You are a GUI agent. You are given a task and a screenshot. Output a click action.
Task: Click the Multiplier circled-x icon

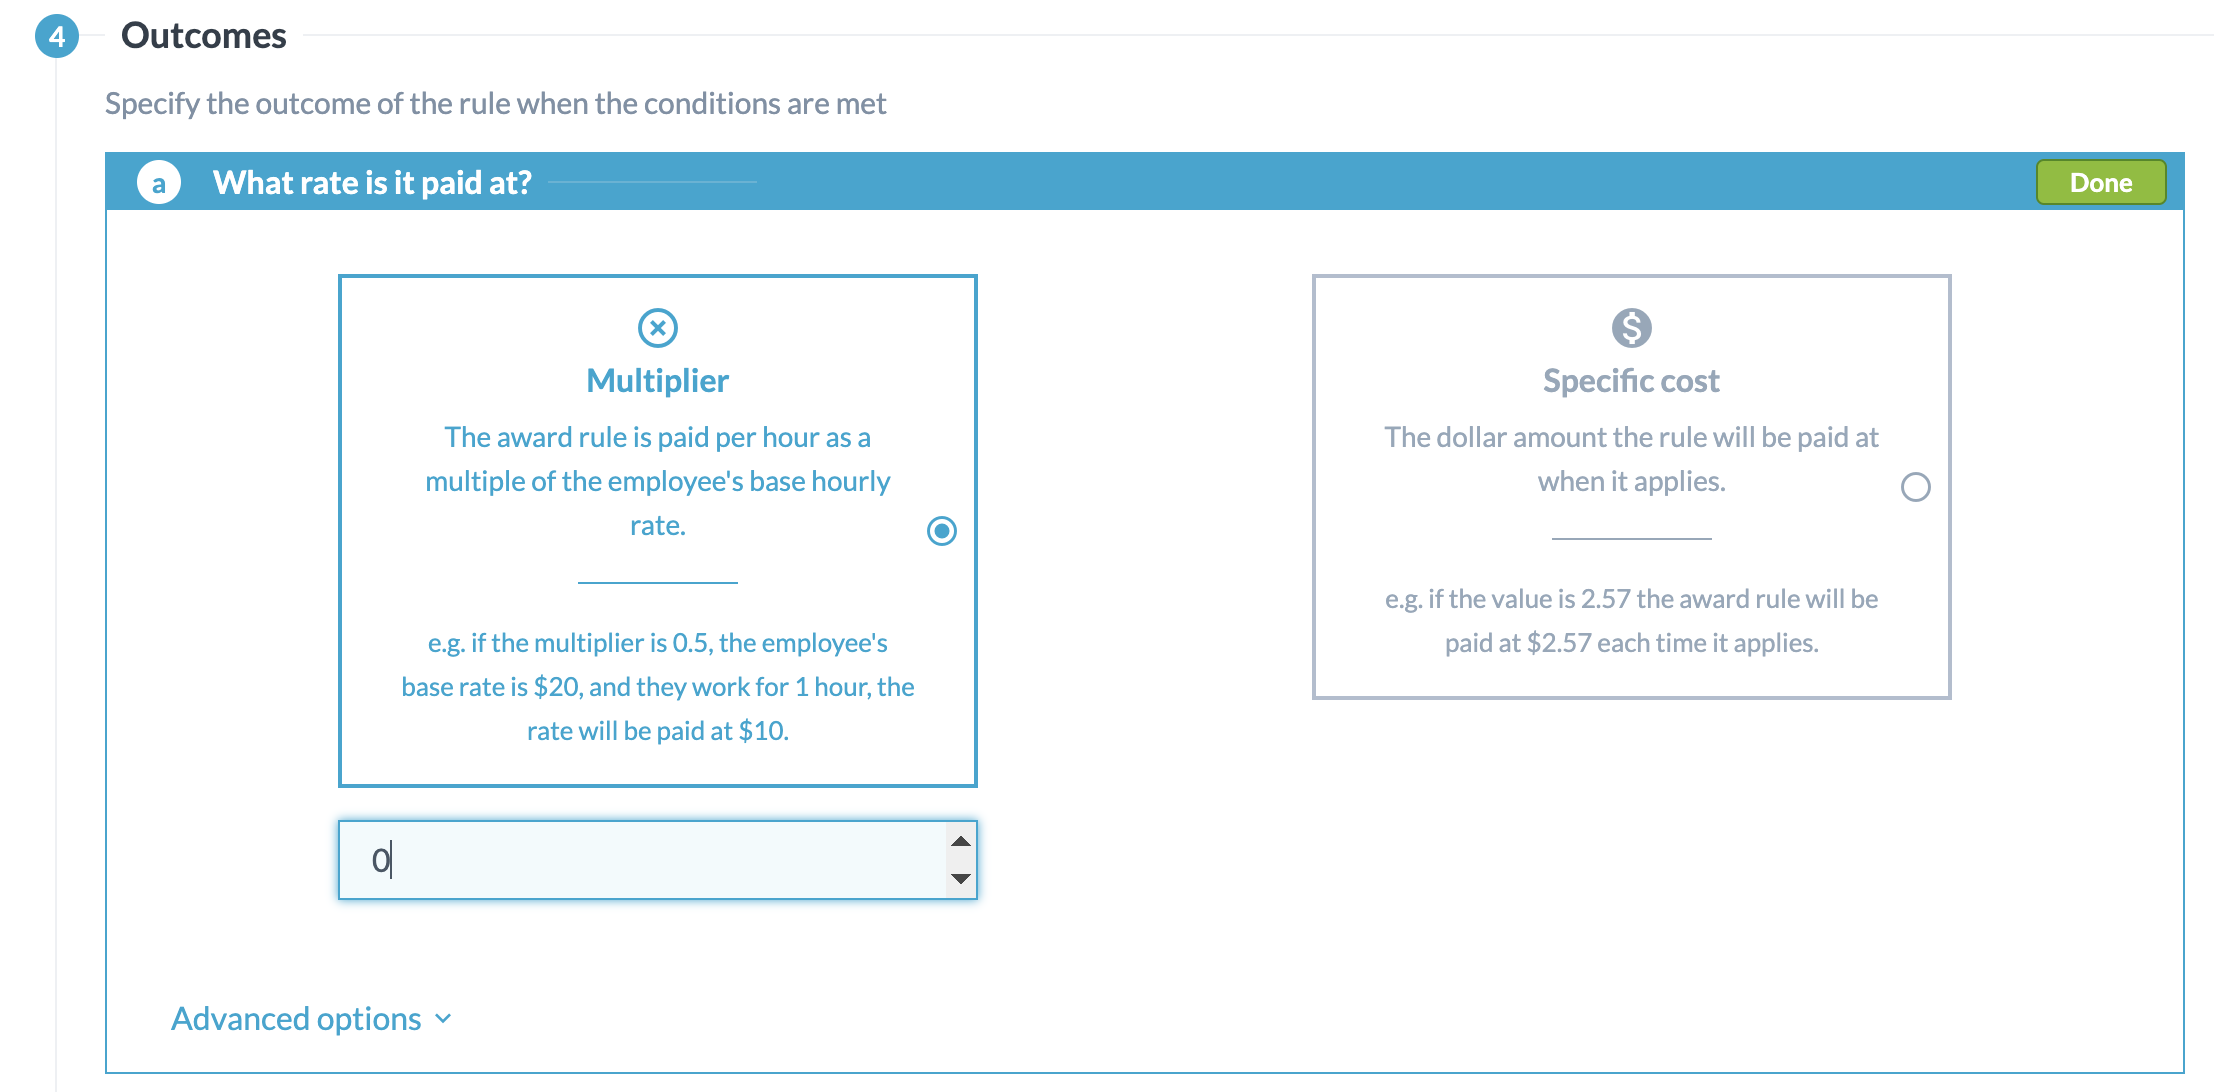pyautogui.click(x=658, y=328)
